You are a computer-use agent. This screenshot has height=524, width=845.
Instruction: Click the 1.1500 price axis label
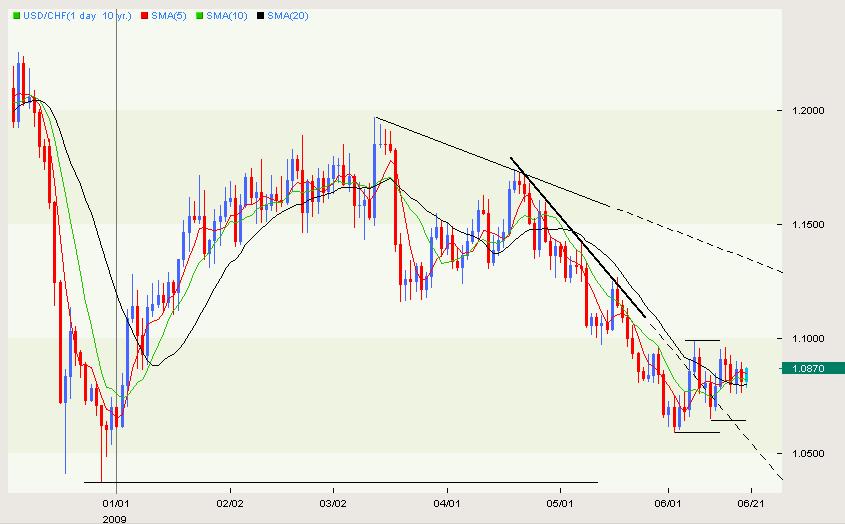coord(807,225)
